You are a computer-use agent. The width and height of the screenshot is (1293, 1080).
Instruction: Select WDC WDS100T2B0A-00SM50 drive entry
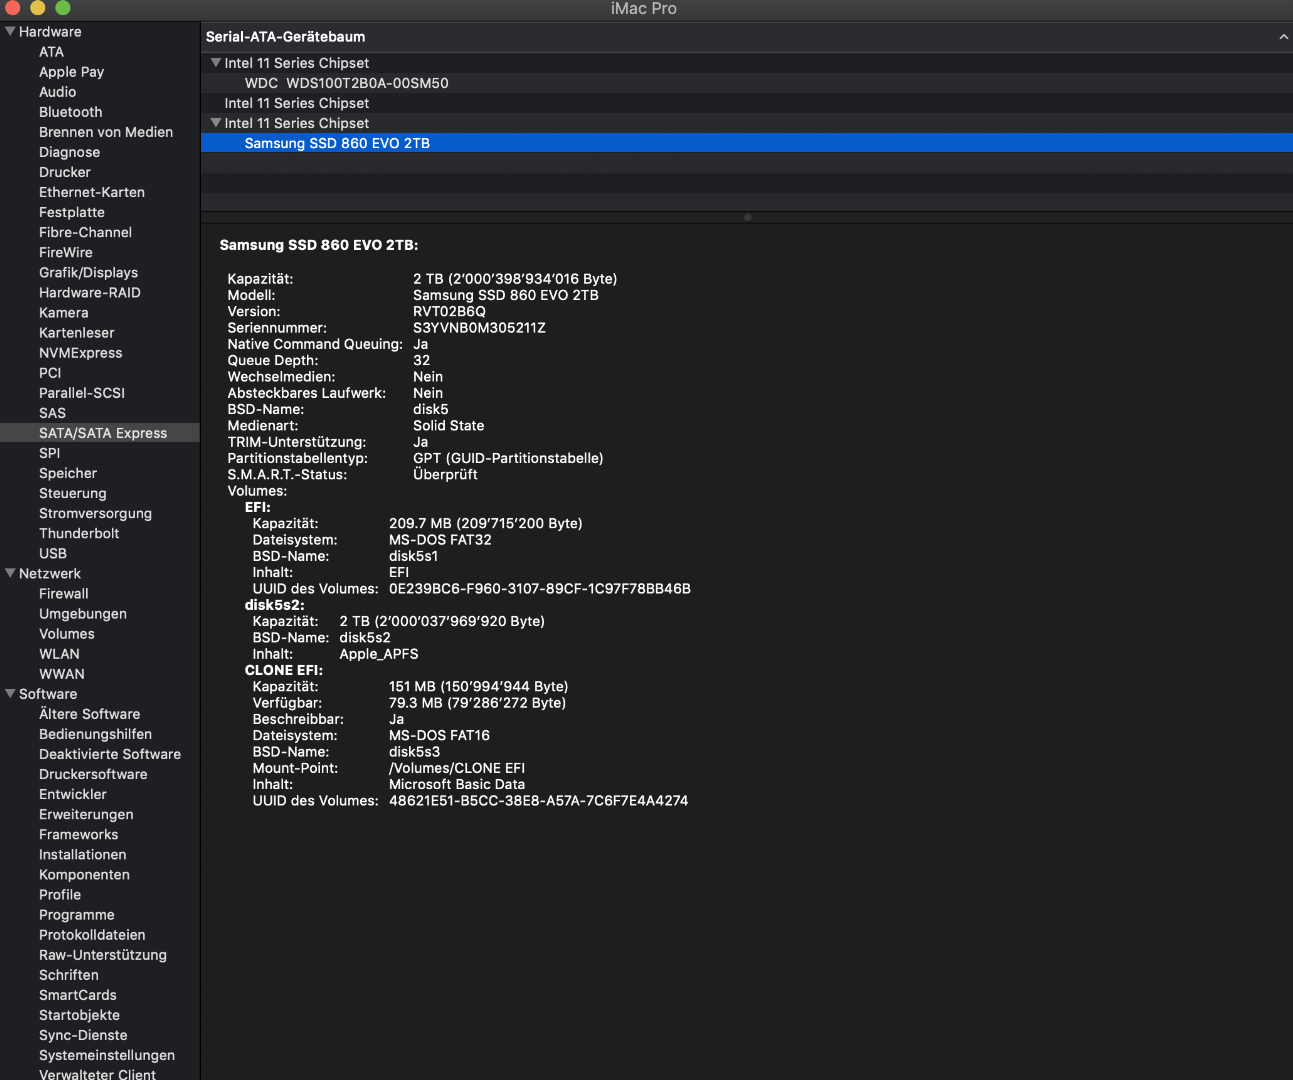(346, 83)
